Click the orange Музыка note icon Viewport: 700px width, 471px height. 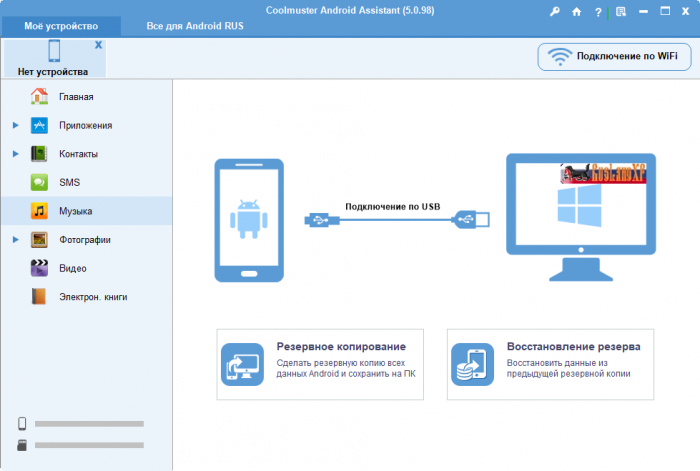click(x=39, y=211)
